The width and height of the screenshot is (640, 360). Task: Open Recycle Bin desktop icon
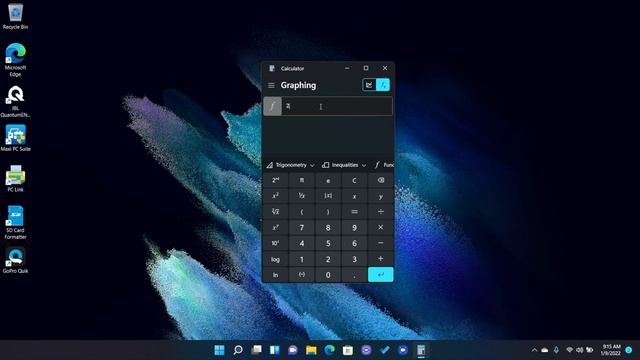click(15, 16)
